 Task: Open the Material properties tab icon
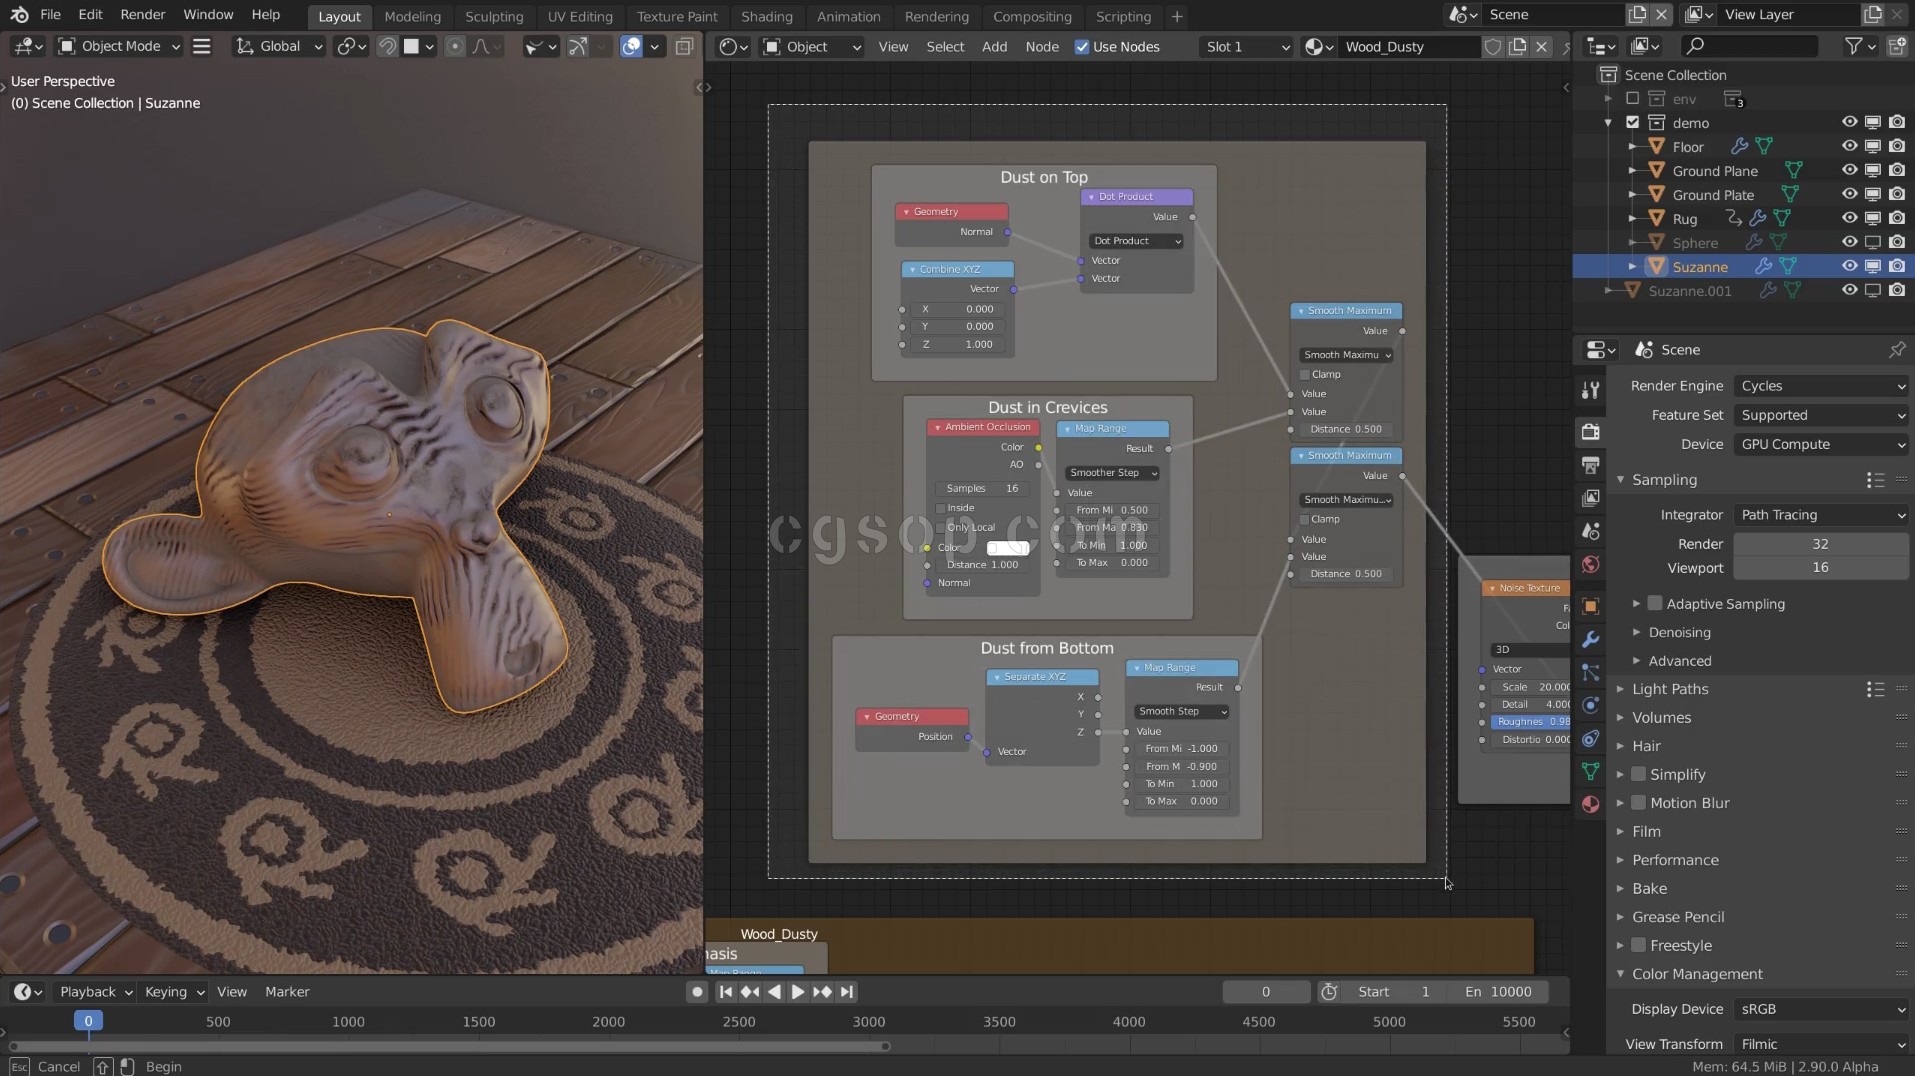1590,804
